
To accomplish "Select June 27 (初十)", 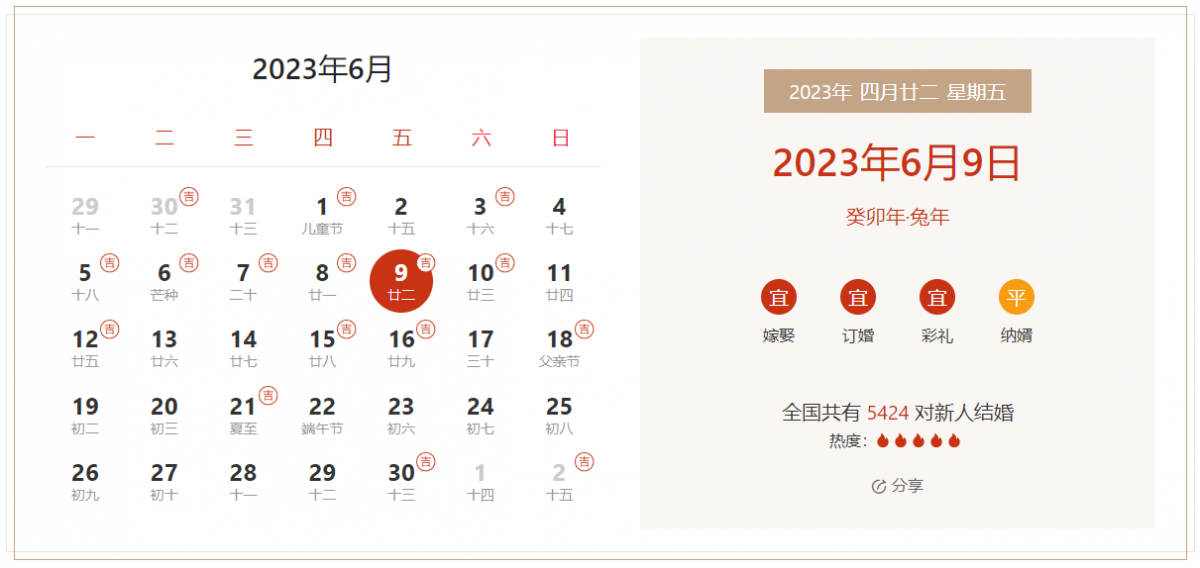I will 164,481.
